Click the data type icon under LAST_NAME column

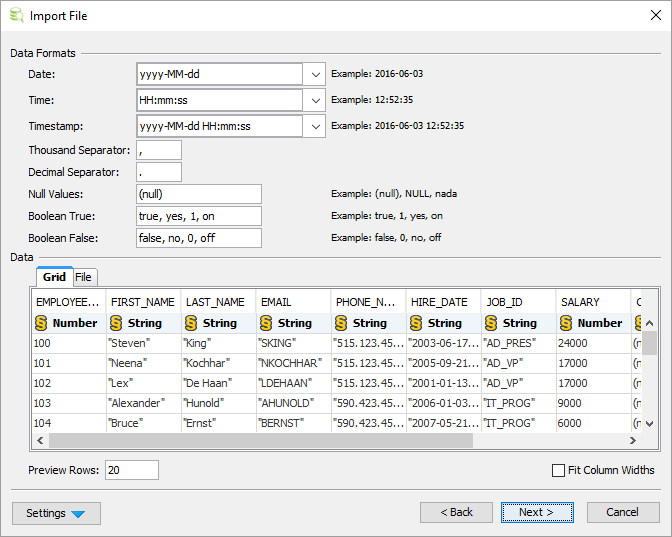click(191, 323)
